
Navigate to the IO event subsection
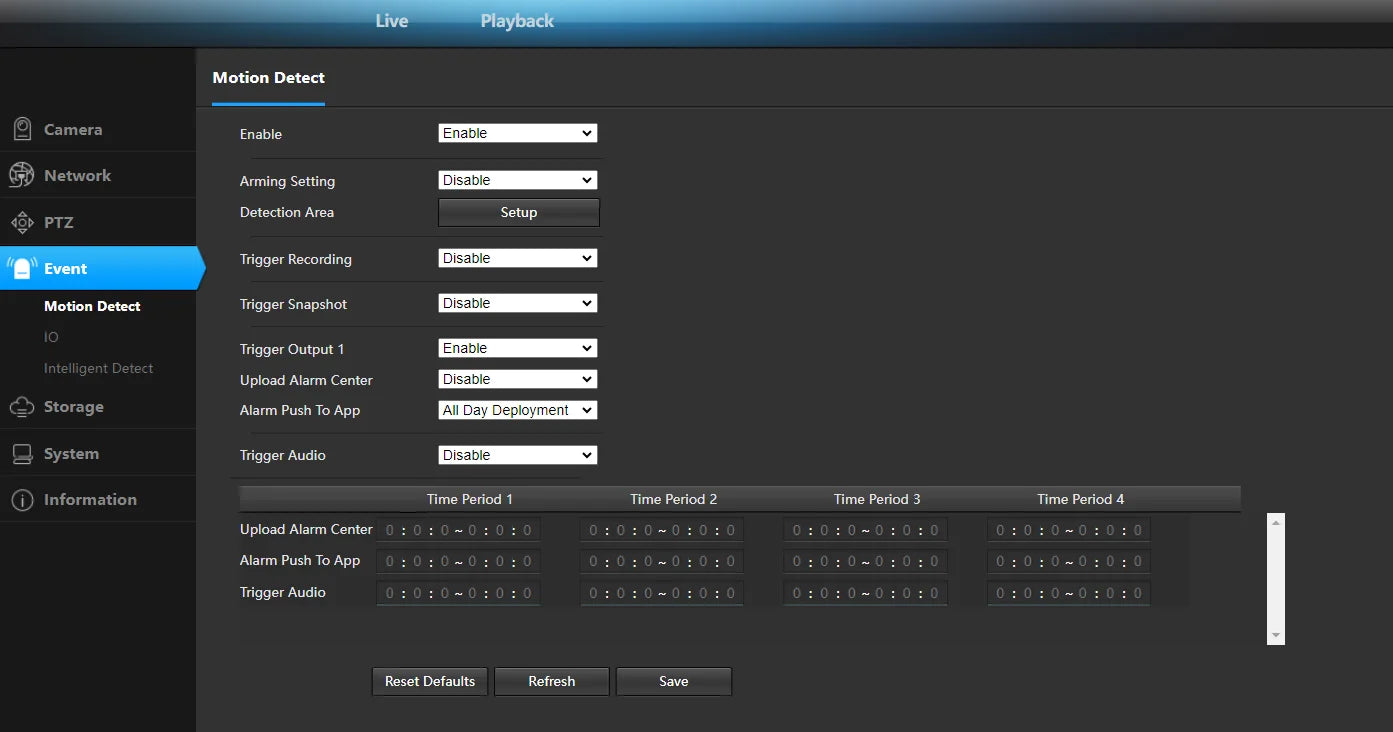point(51,337)
